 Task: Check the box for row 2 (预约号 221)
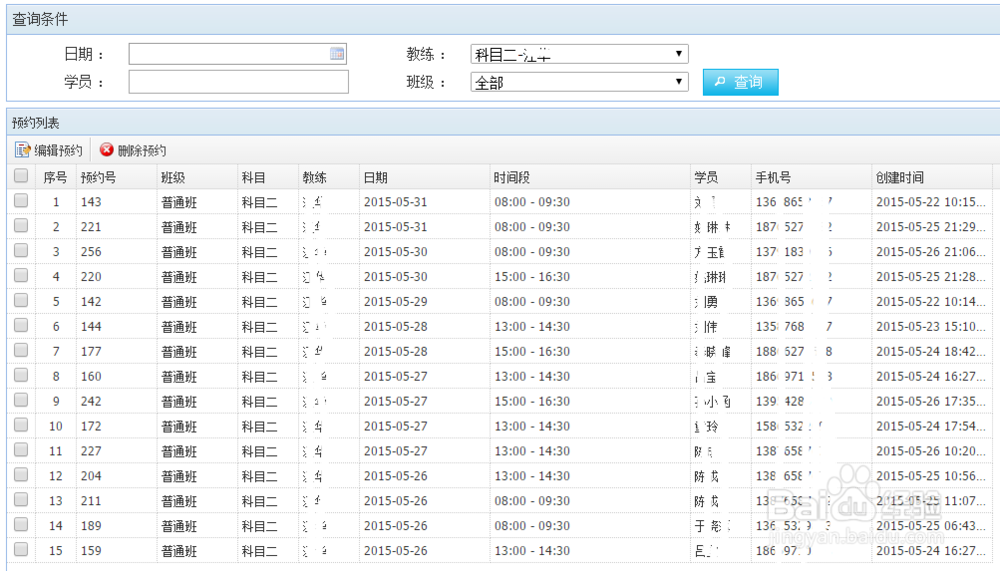click(21, 225)
